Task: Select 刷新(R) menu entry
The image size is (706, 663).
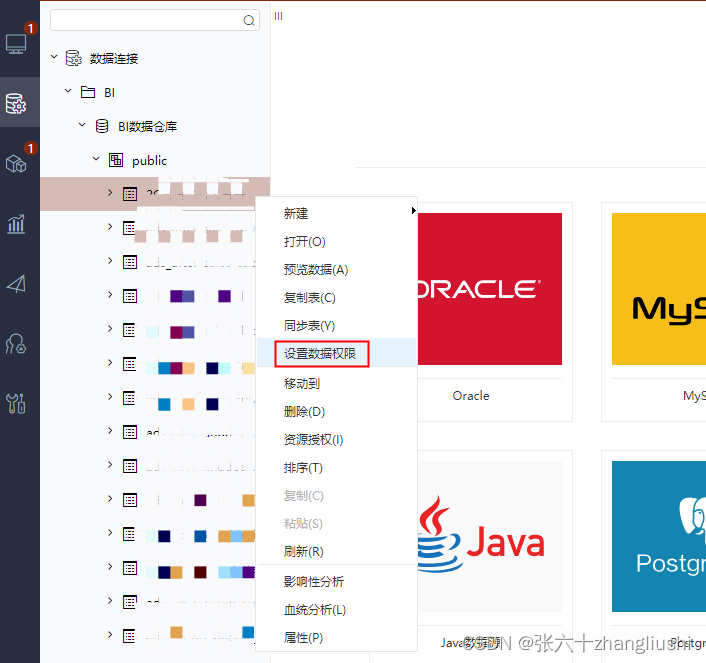Action: click(x=336, y=551)
